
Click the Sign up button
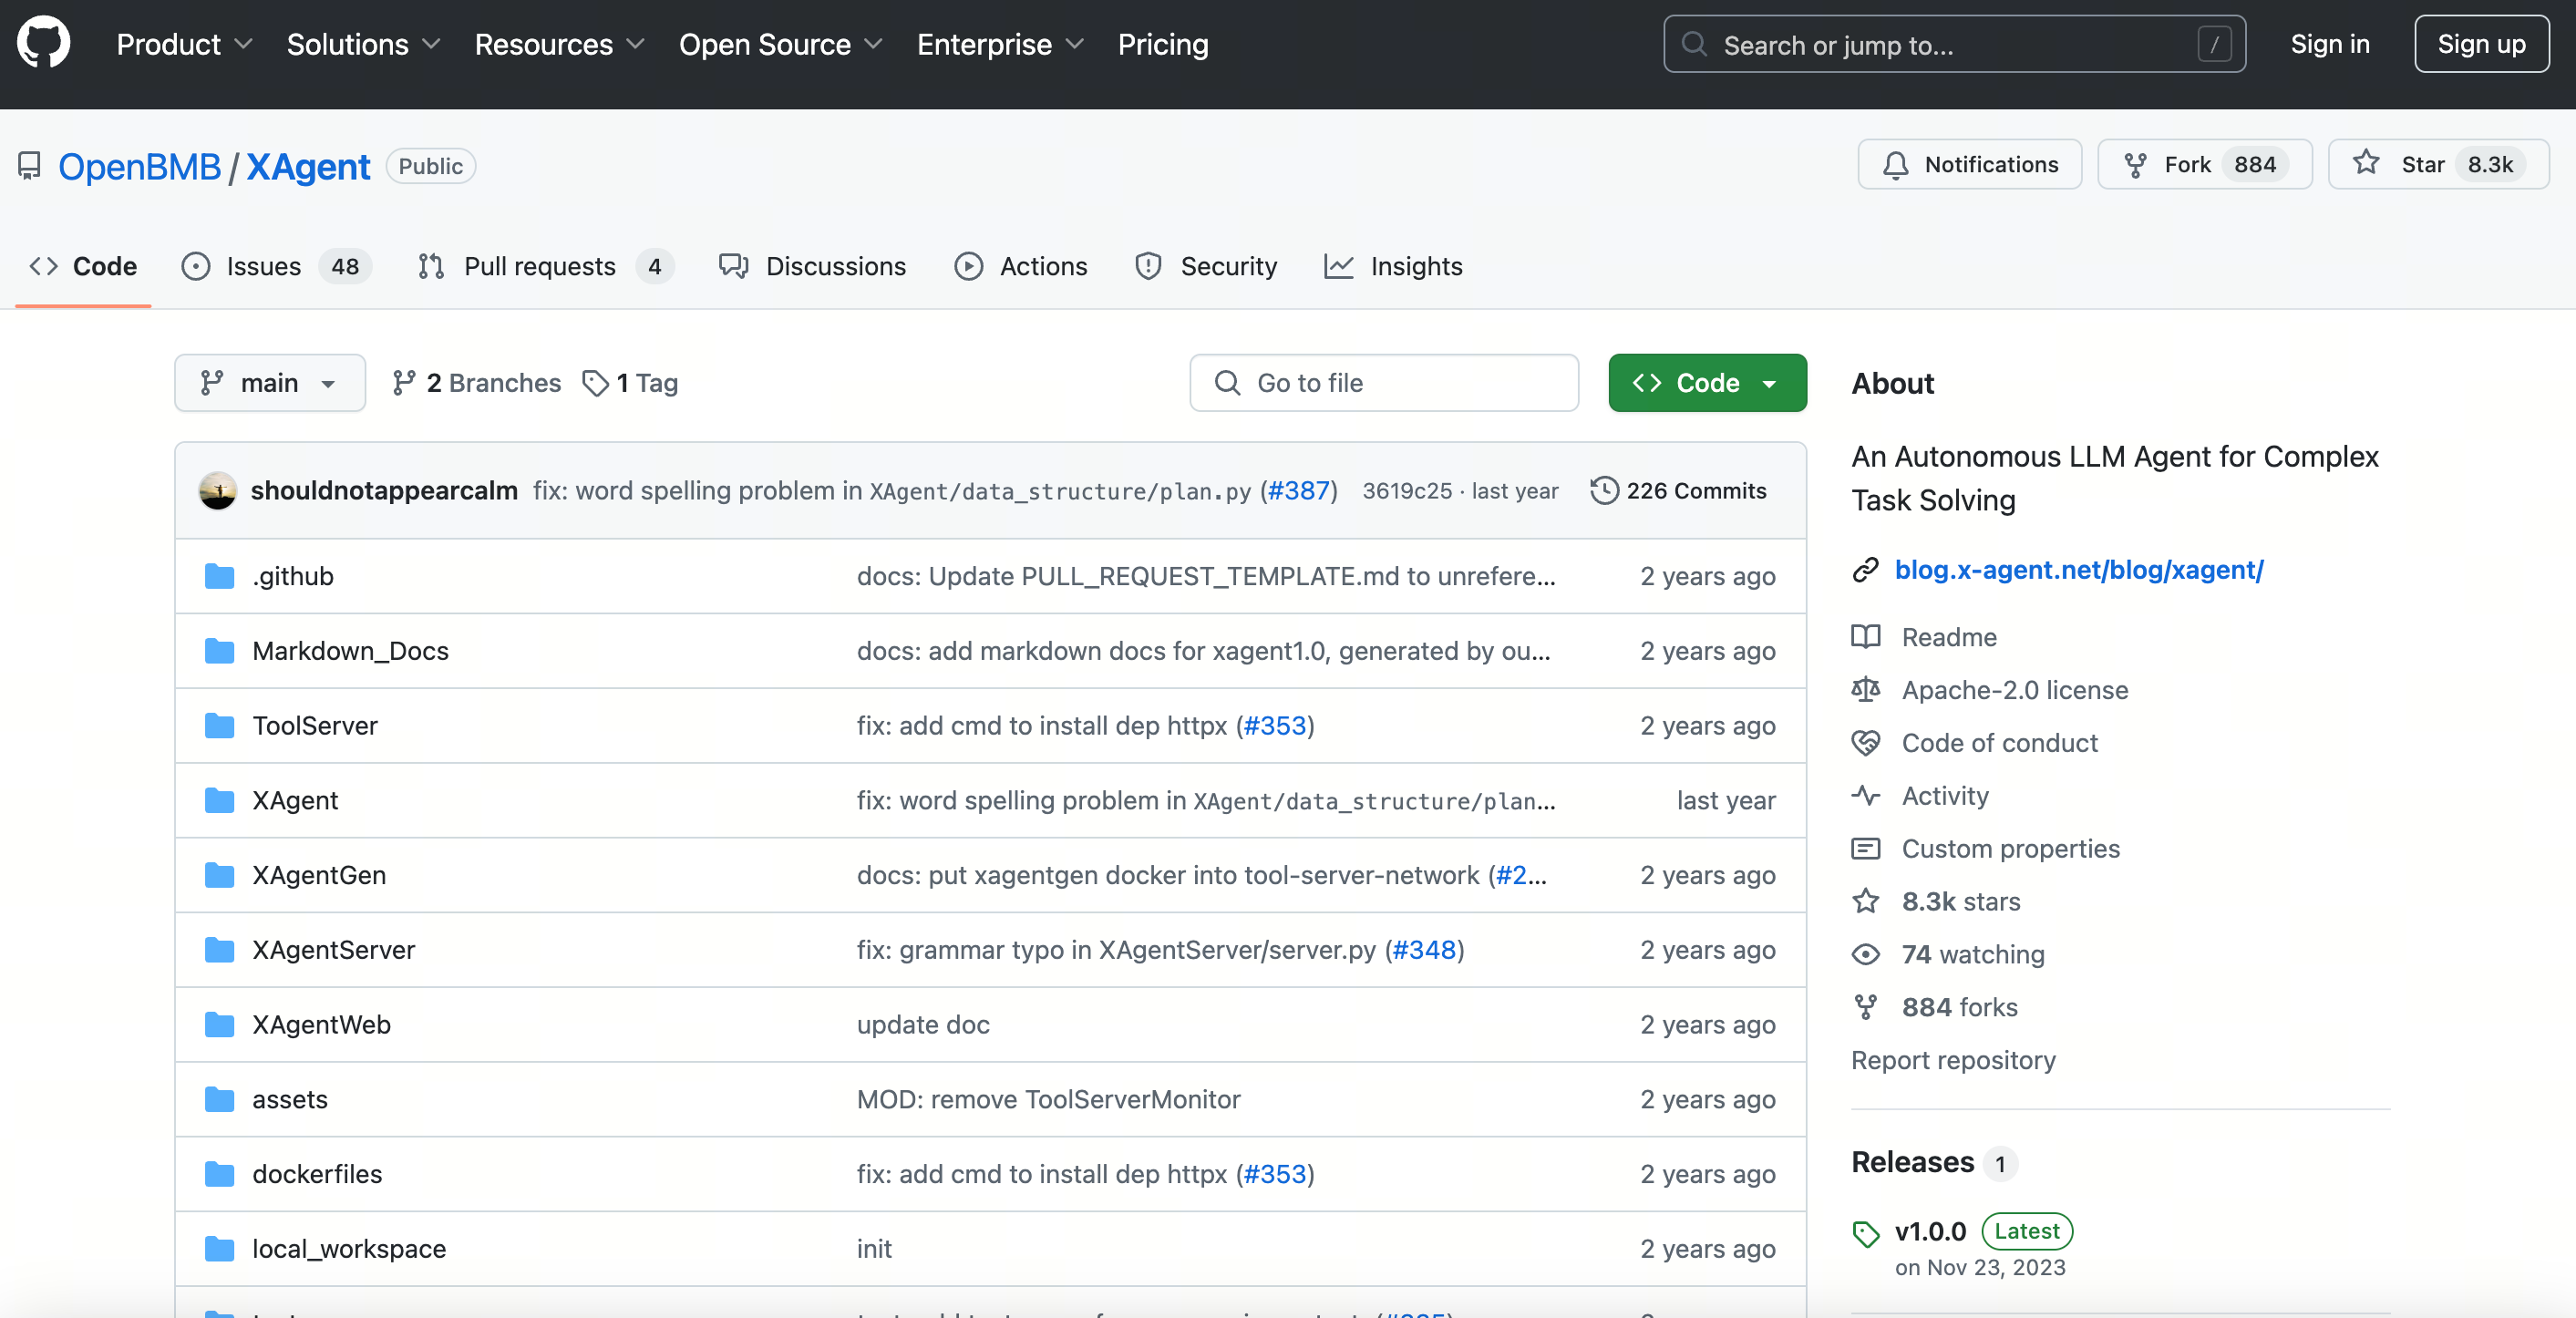pos(2480,44)
